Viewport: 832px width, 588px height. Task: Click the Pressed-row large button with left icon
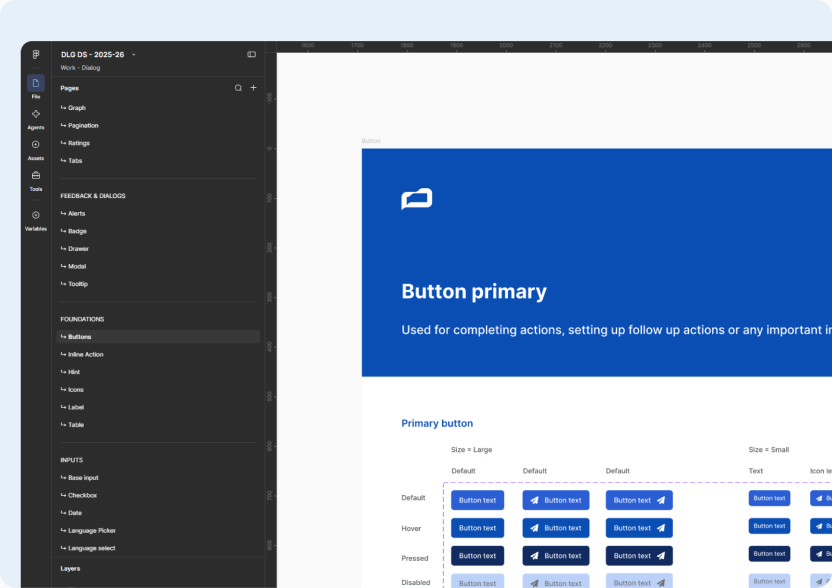[x=556, y=556]
